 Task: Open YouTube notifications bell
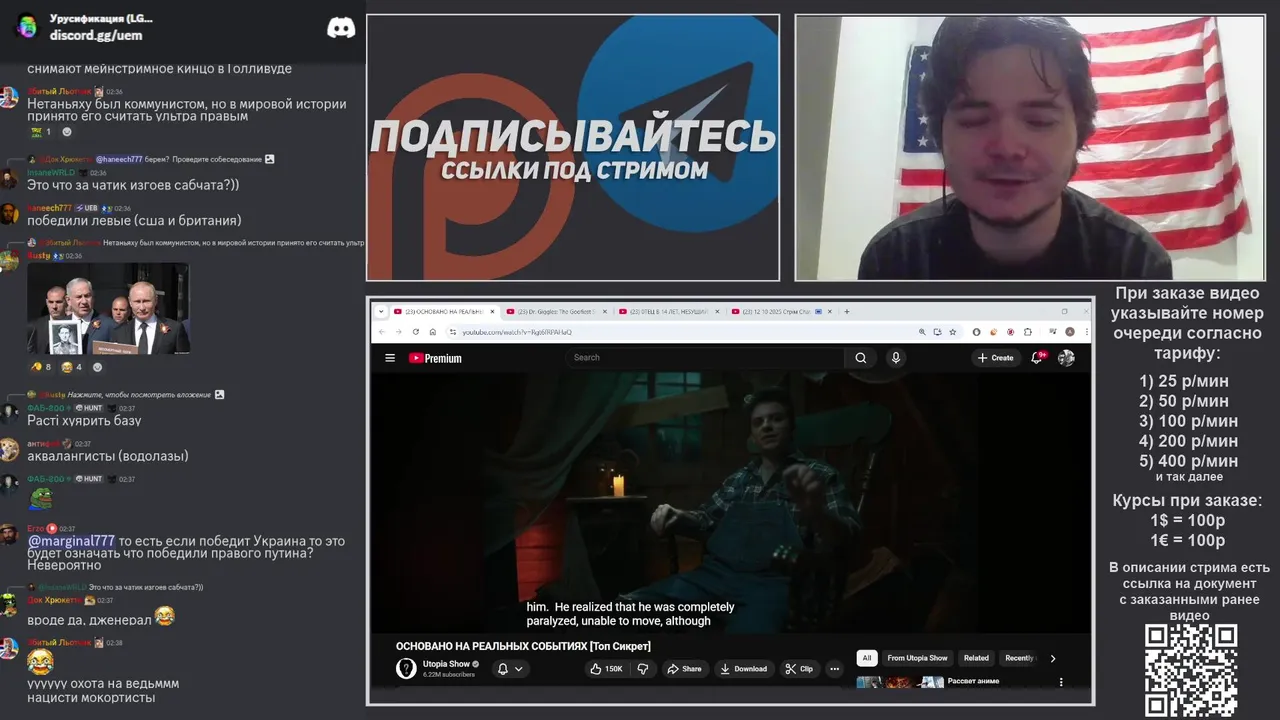click(x=1037, y=358)
